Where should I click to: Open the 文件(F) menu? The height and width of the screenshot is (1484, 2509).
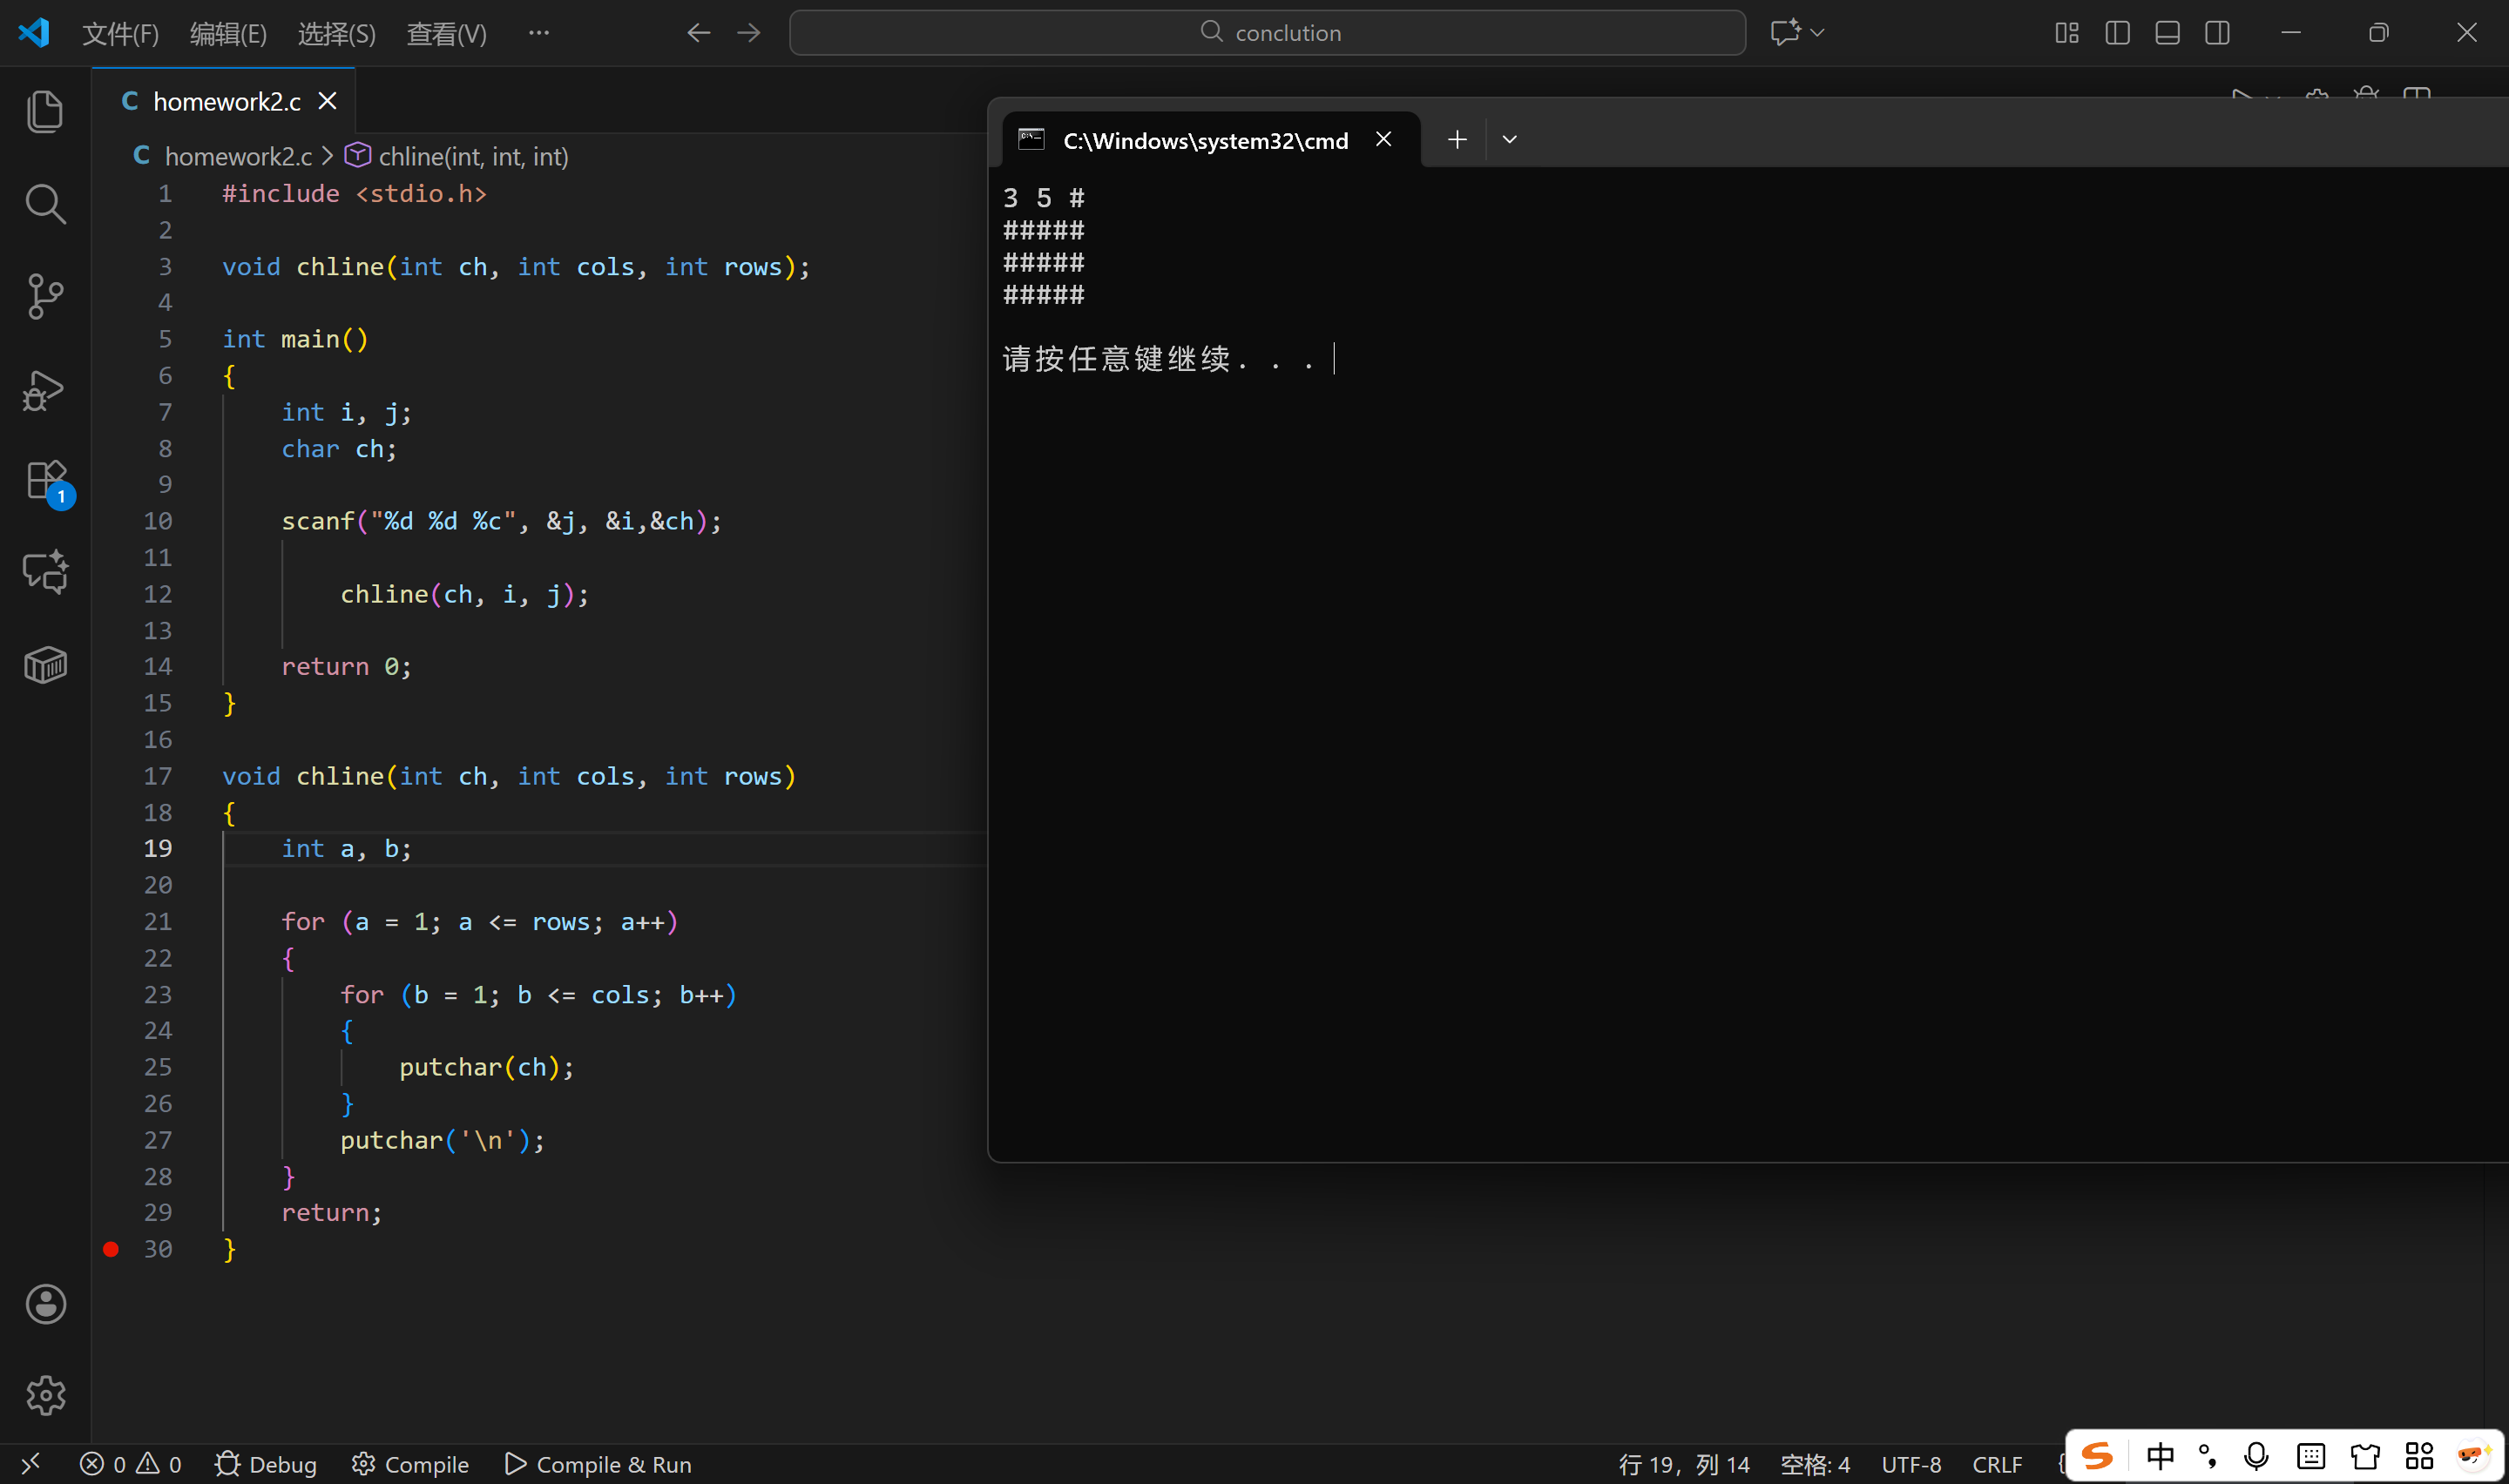pos(120,34)
